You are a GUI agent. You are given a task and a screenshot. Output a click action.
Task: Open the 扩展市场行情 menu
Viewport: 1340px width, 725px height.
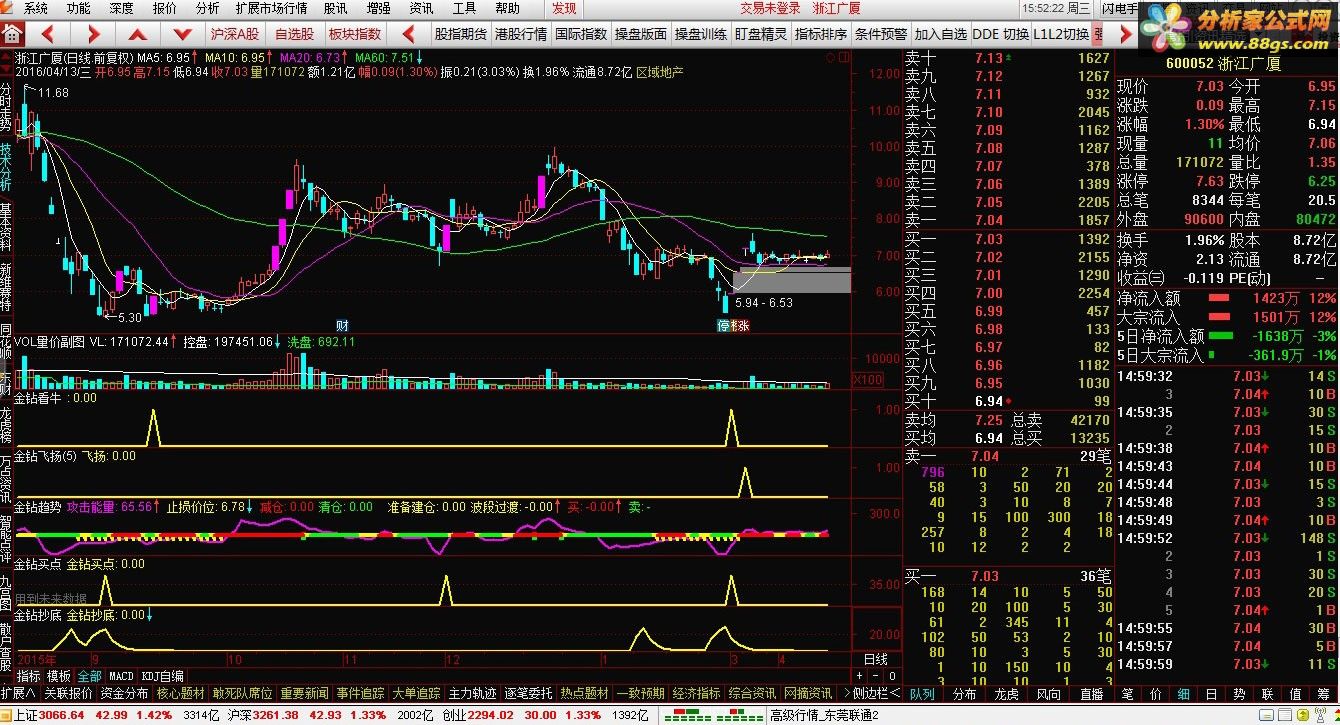click(x=271, y=8)
